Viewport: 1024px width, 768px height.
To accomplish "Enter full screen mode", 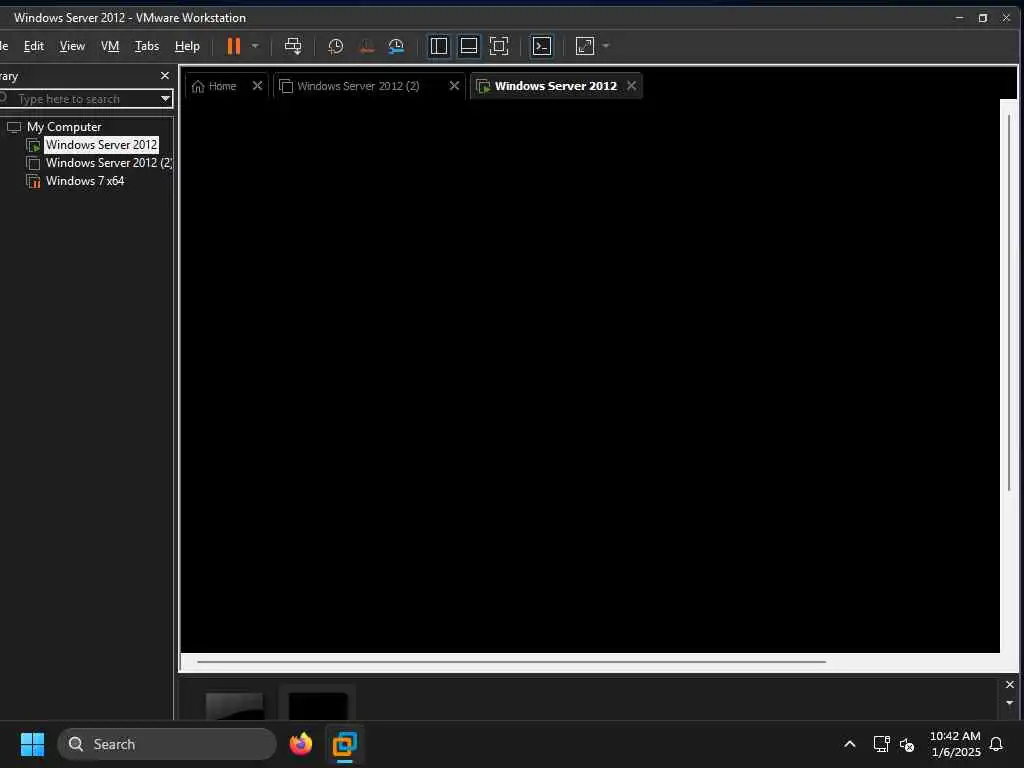I will click(499, 46).
